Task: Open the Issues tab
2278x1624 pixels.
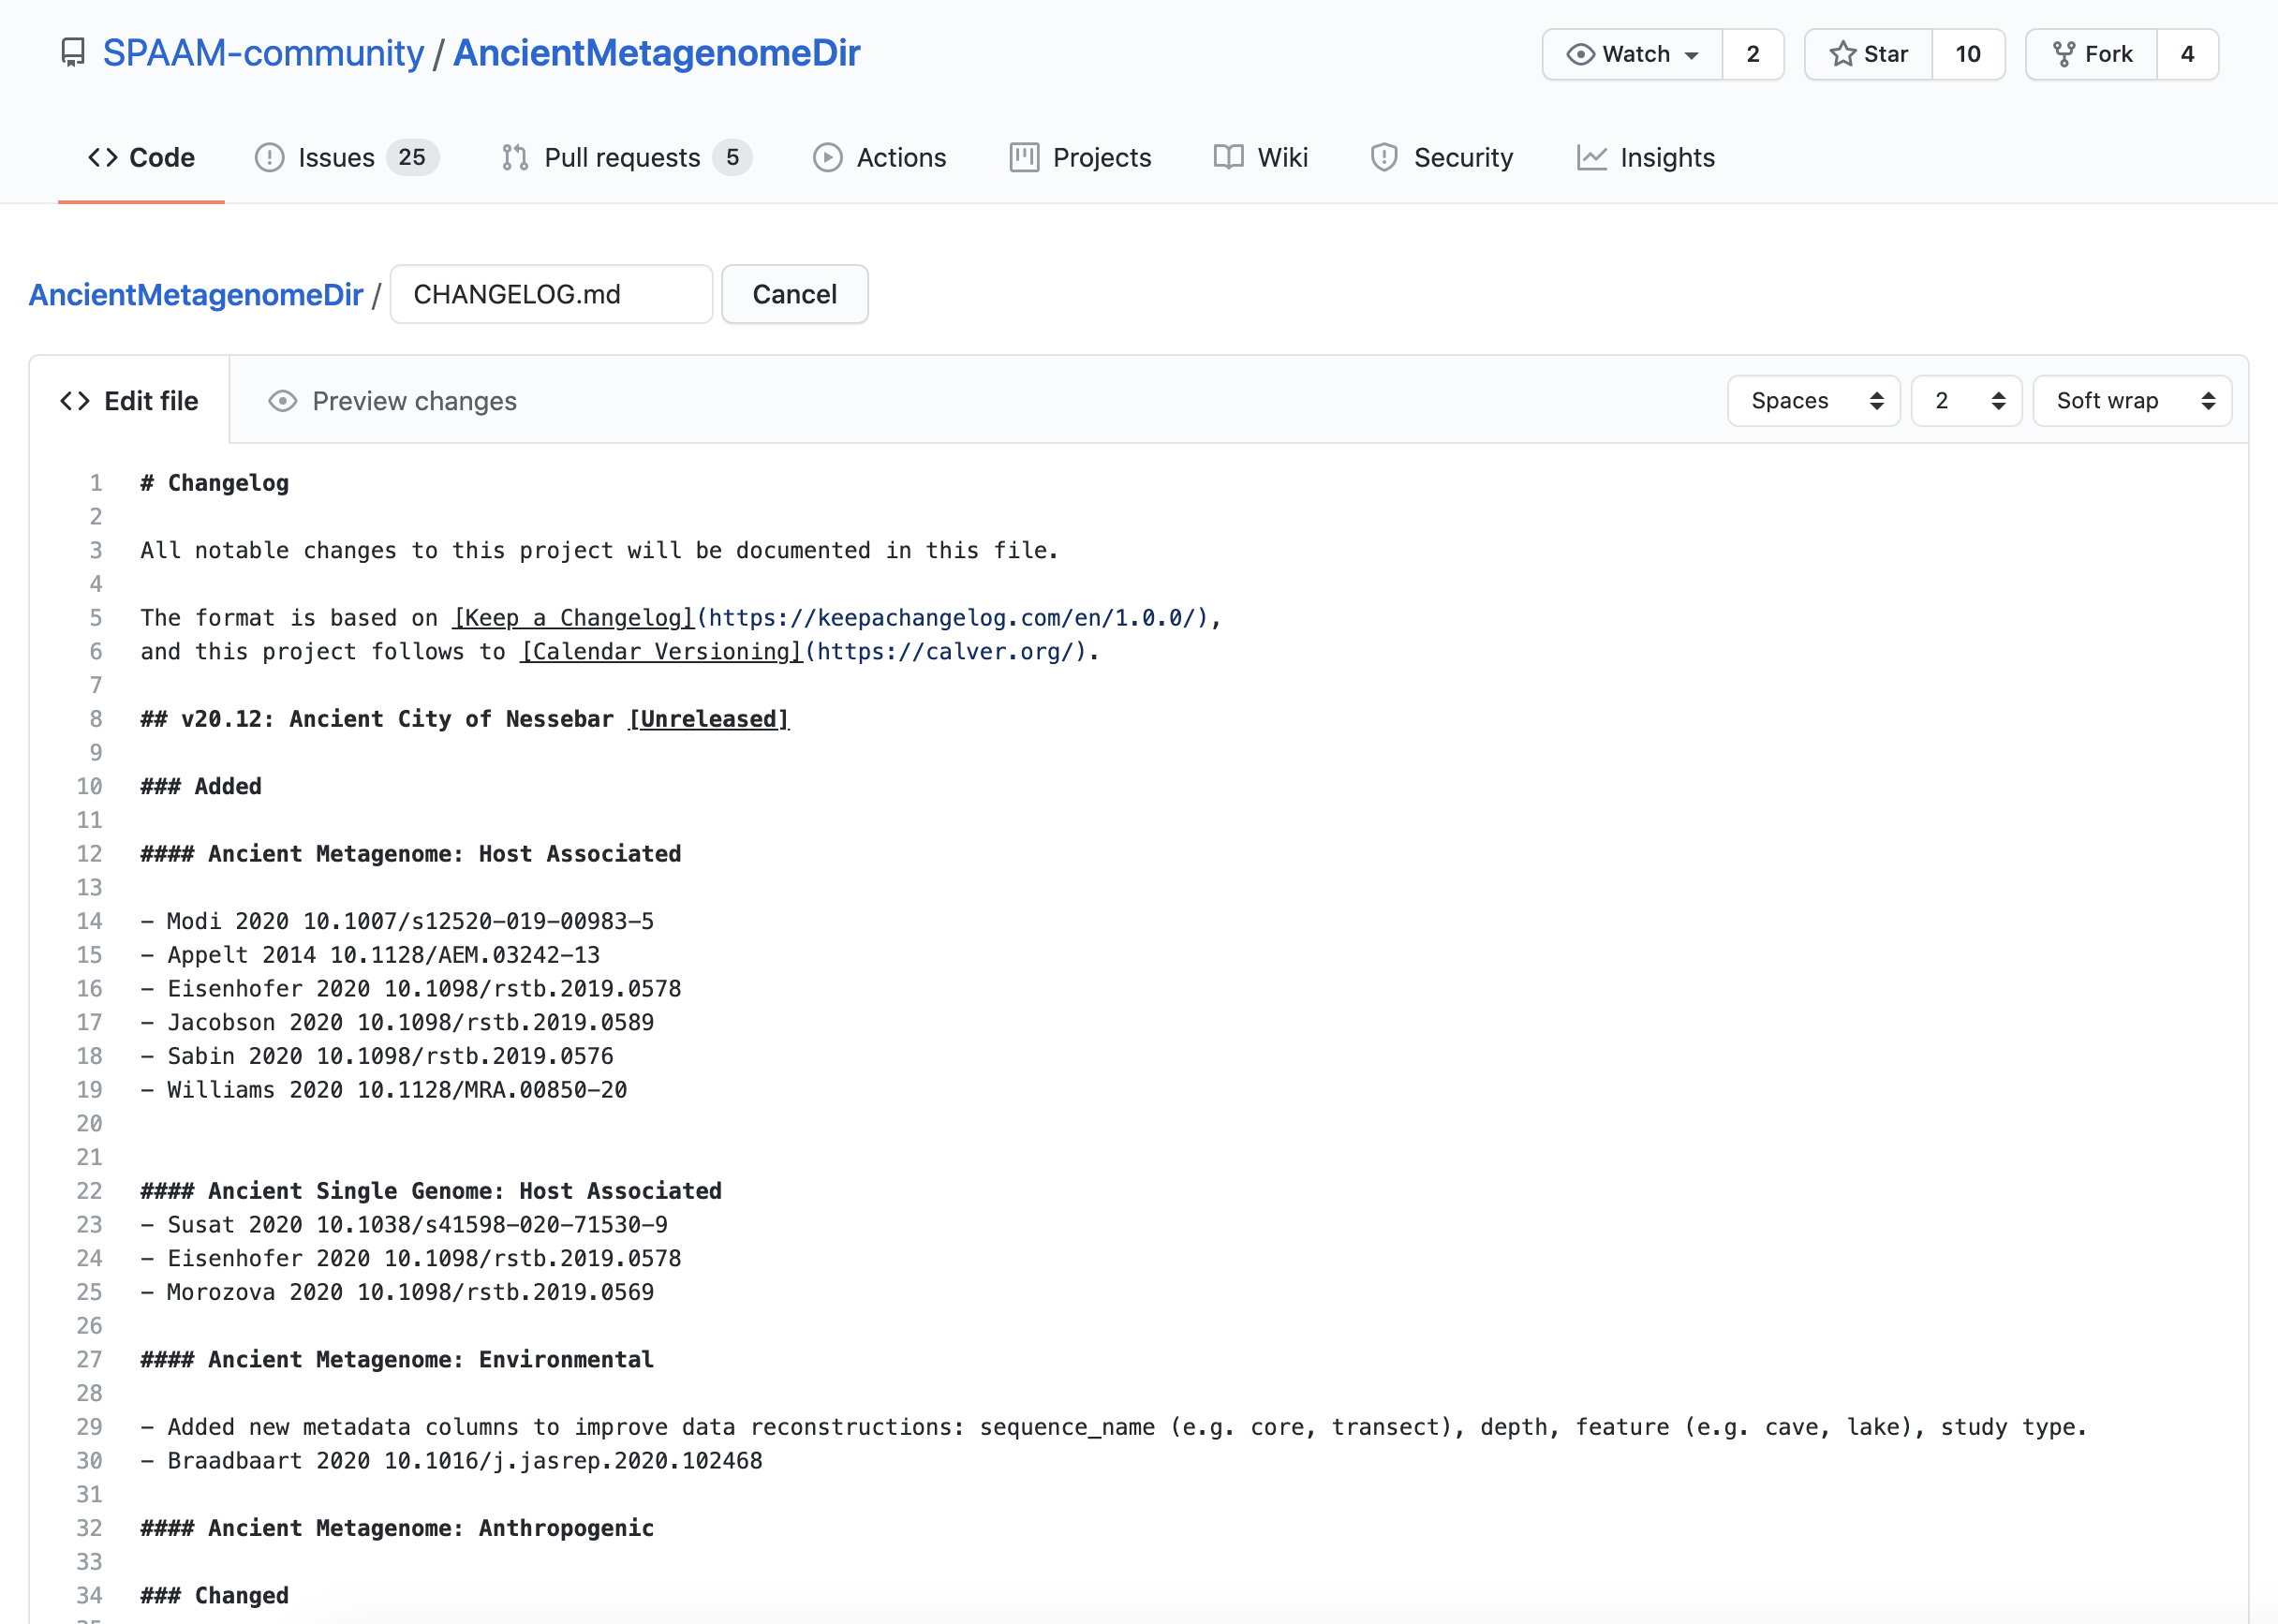Action: pos(346,157)
